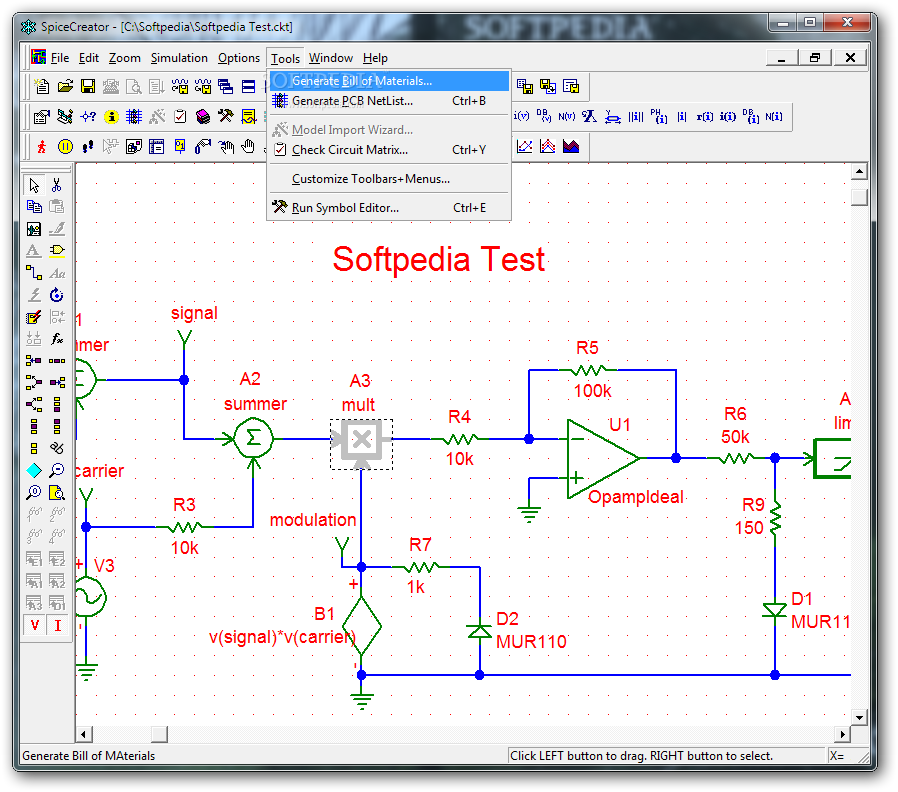Click the cascade windows toolbar icon

click(226, 86)
